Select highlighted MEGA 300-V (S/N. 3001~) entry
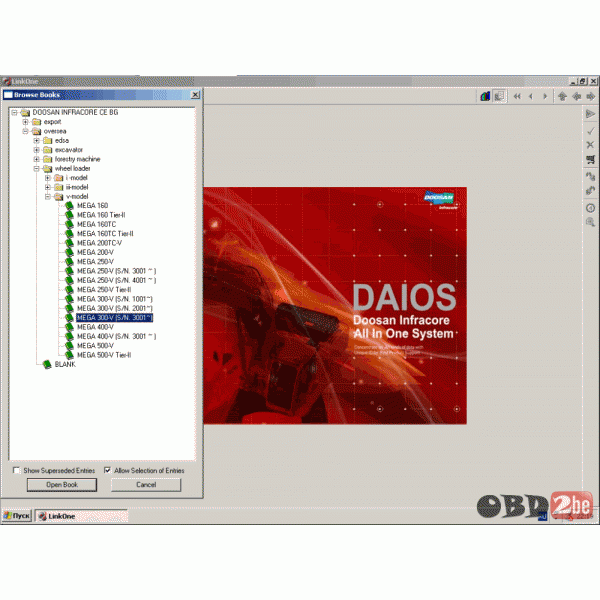This screenshot has width=600, height=600. click(115, 318)
